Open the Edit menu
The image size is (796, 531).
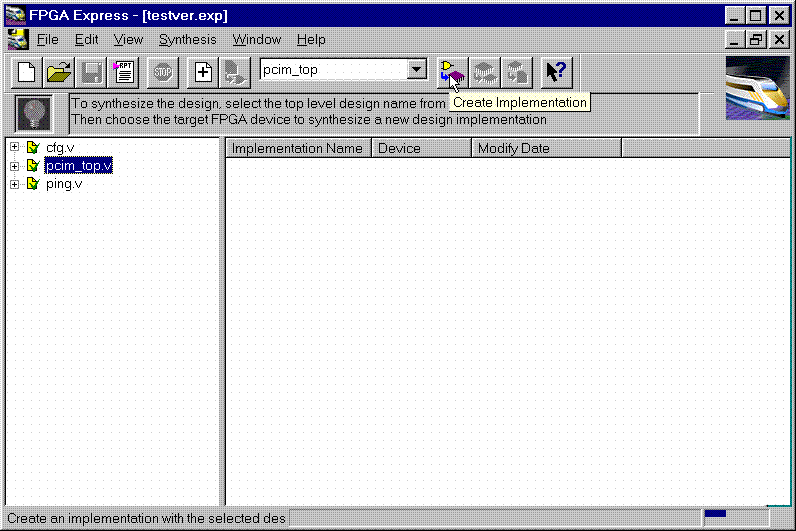(x=86, y=40)
